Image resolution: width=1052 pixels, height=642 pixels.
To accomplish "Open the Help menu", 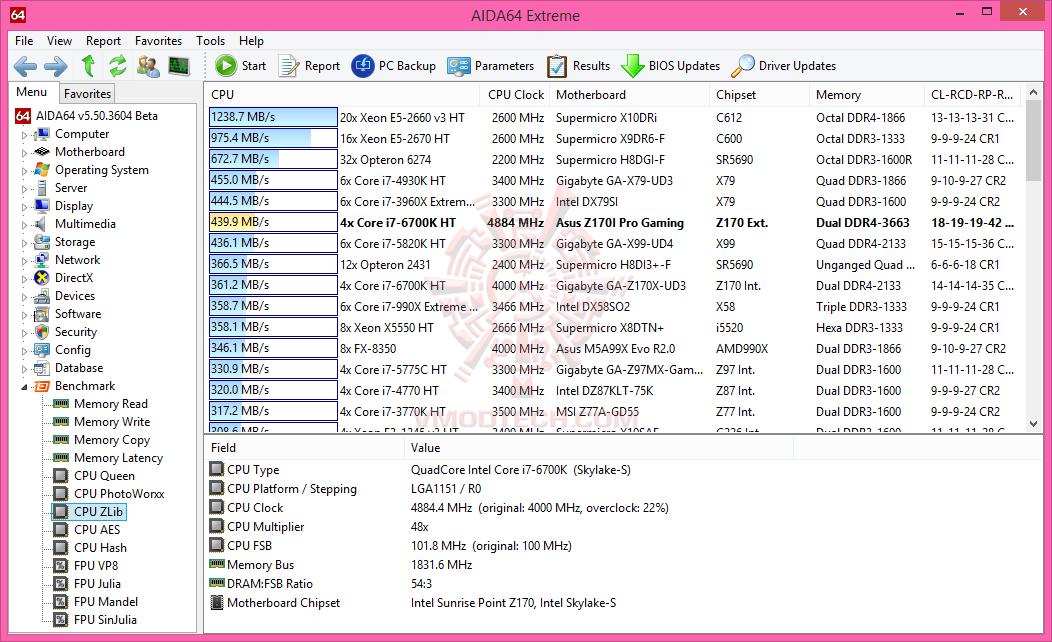I will (x=252, y=41).
